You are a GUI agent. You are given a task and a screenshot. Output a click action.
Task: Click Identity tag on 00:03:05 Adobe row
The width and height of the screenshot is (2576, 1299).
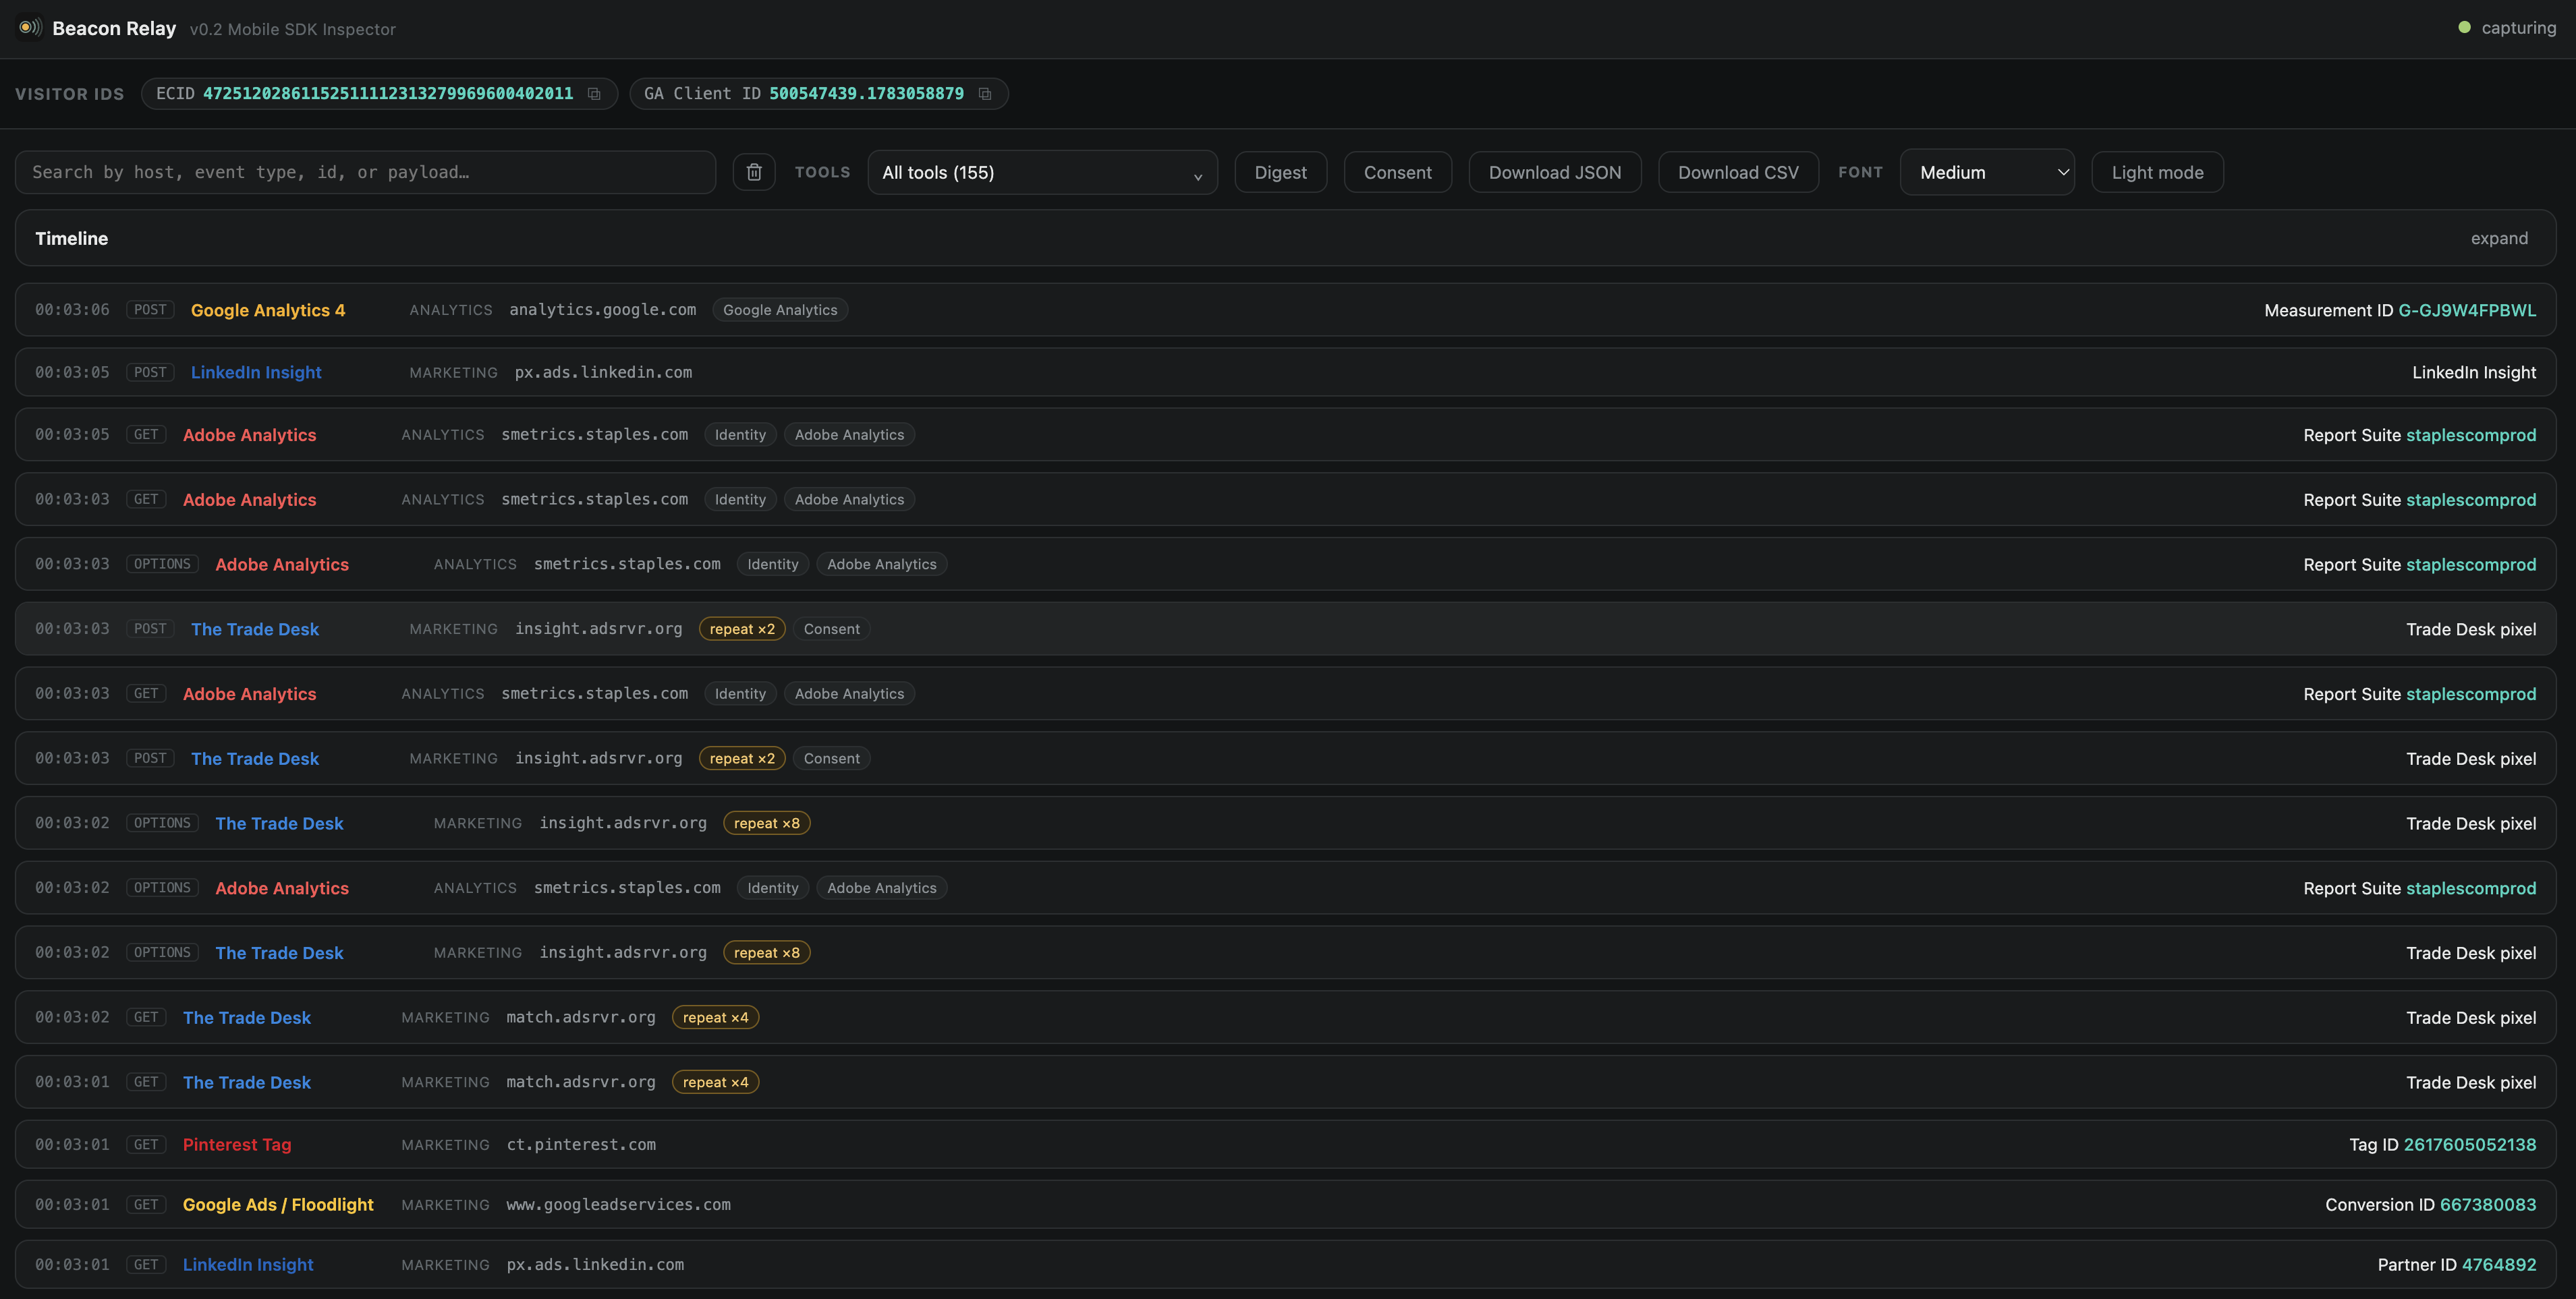[740, 435]
